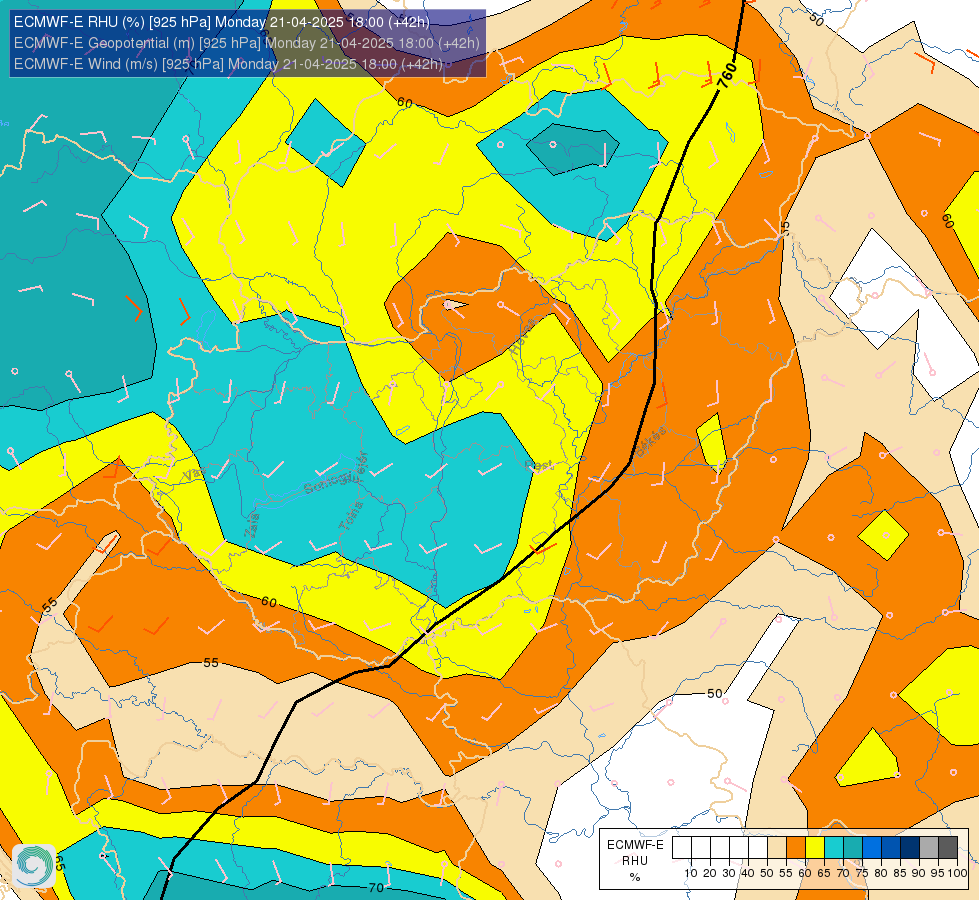
Task: Click the Tolna county label
Action: [x=351, y=516]
